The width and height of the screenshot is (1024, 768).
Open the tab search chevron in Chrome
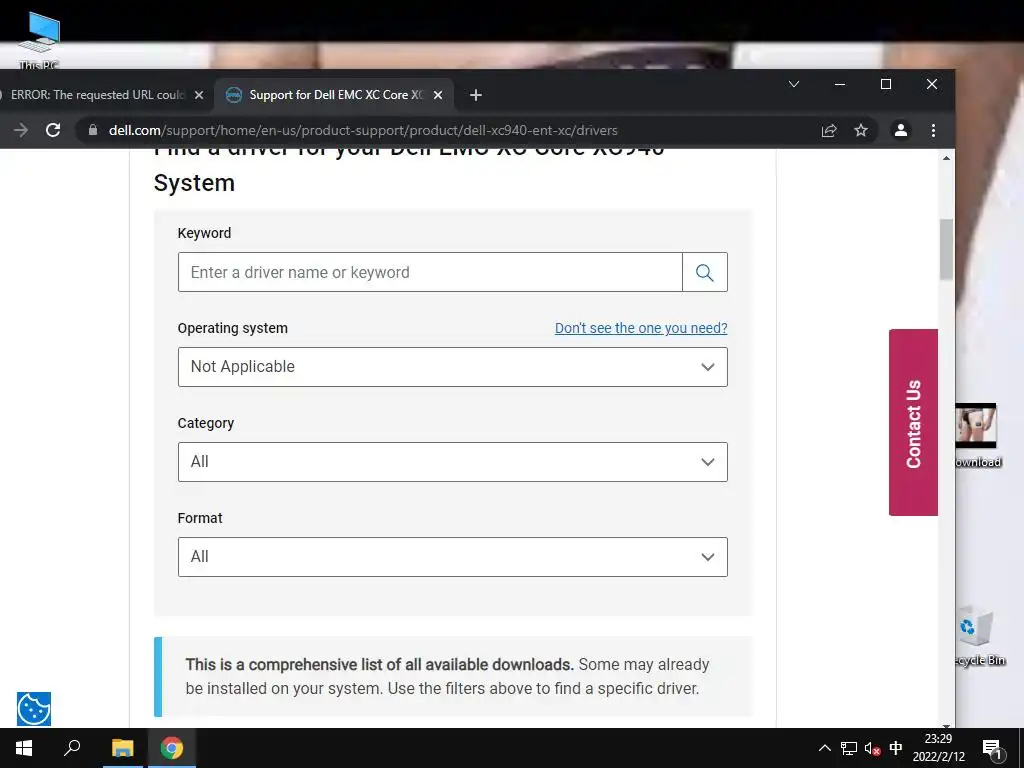point(794,84)
